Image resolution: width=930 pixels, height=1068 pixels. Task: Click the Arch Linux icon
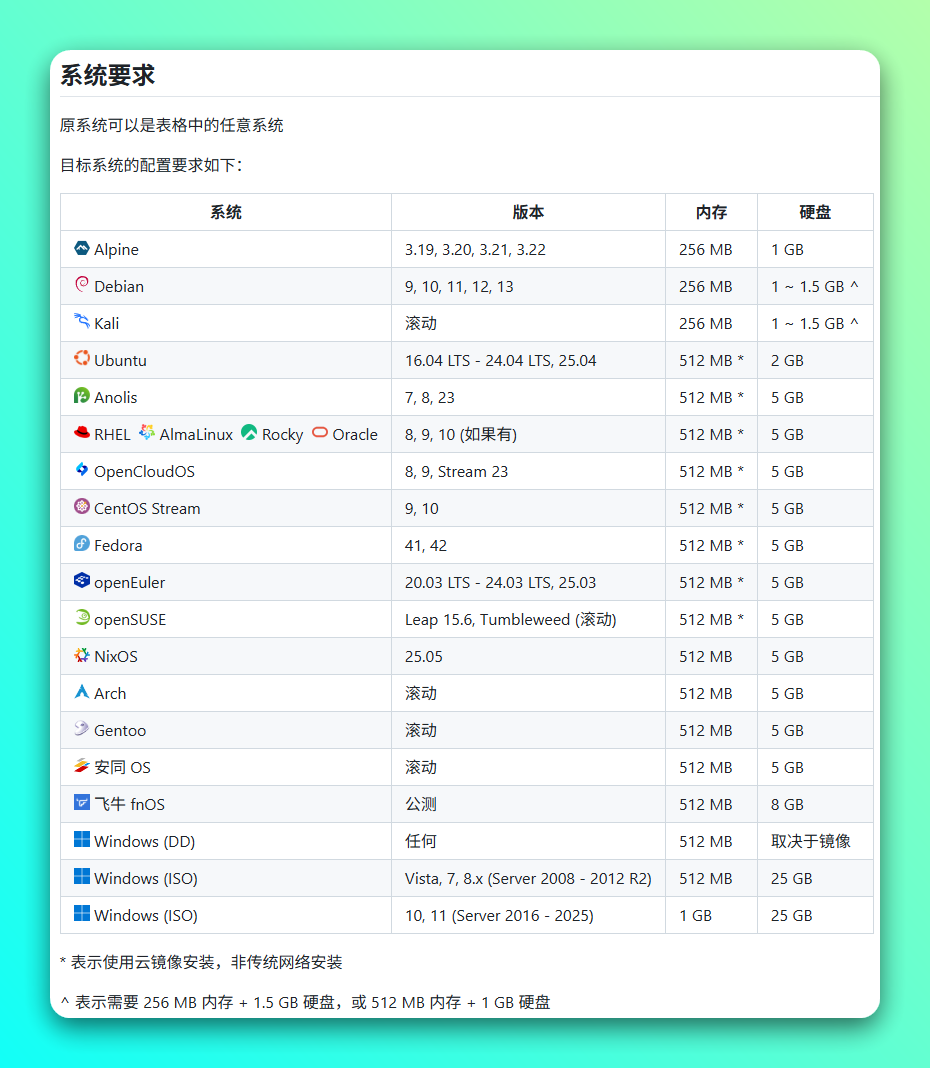click(x=82, y=692)
